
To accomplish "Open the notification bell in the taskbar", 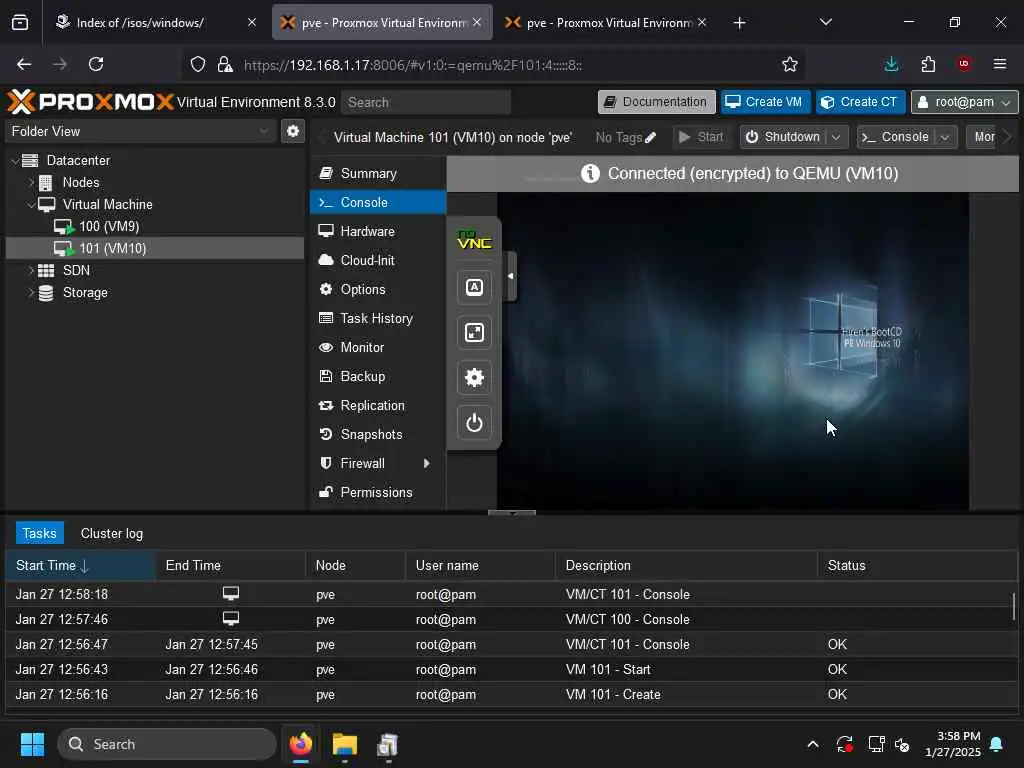I will pos(997,744).
